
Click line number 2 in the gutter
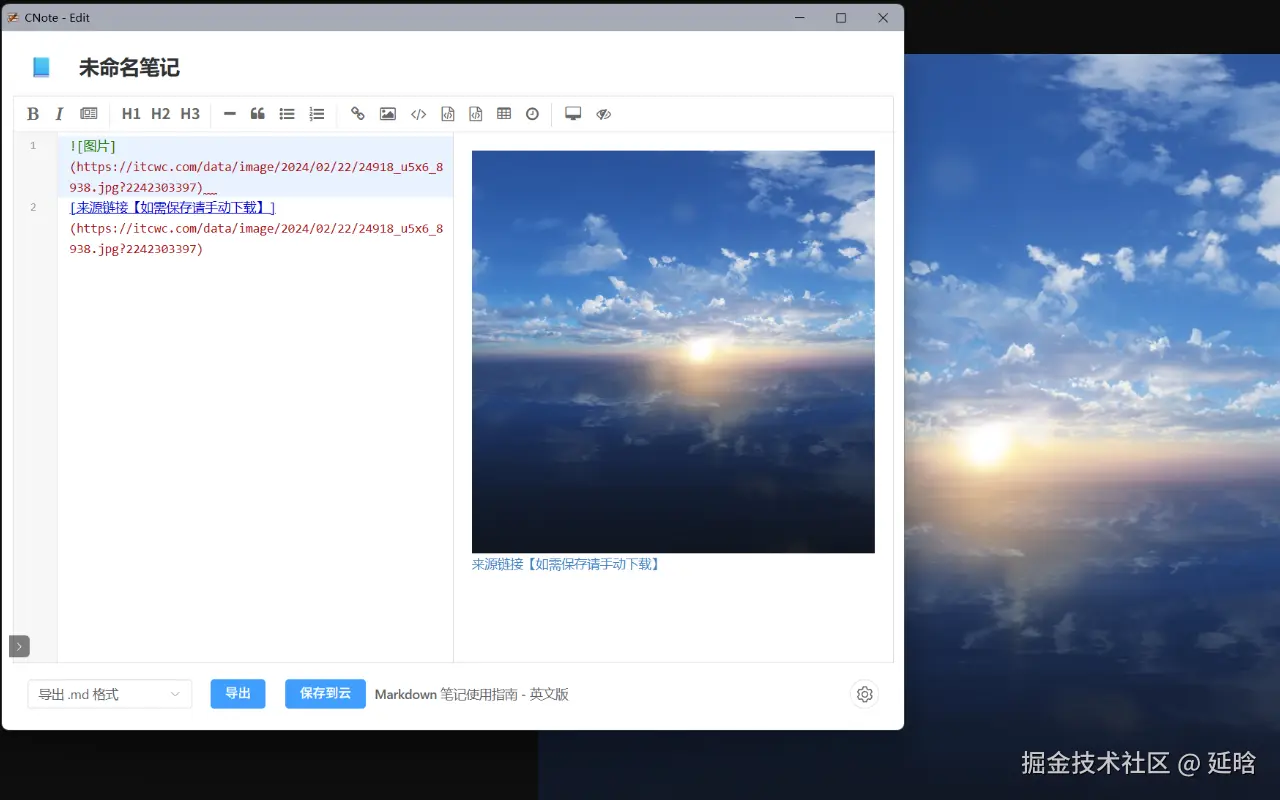[33, 207]
